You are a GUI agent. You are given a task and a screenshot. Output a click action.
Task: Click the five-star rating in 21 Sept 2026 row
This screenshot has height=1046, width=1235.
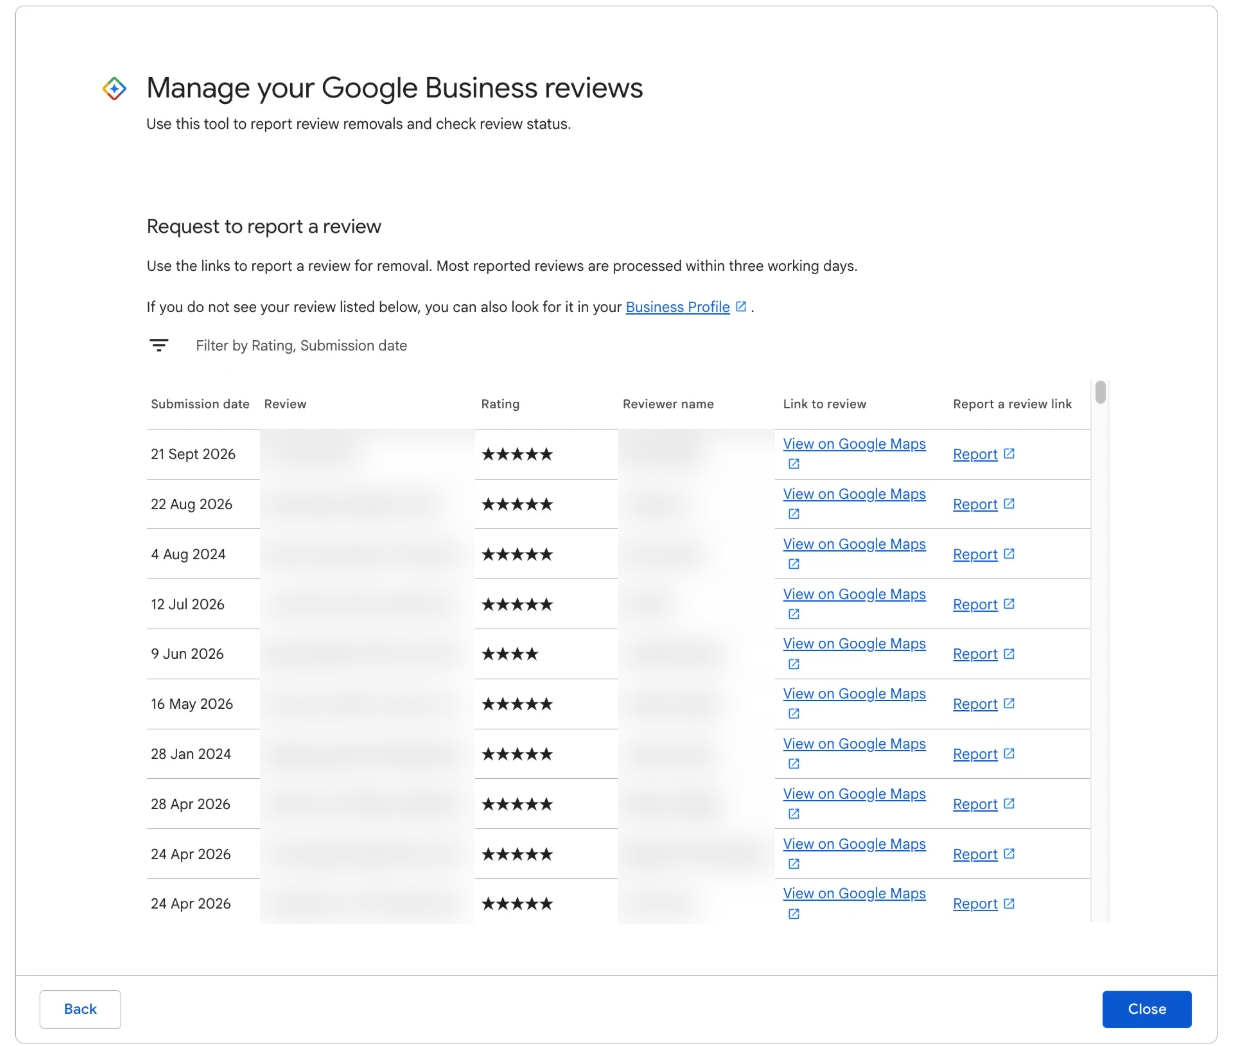tap(517, 454)
